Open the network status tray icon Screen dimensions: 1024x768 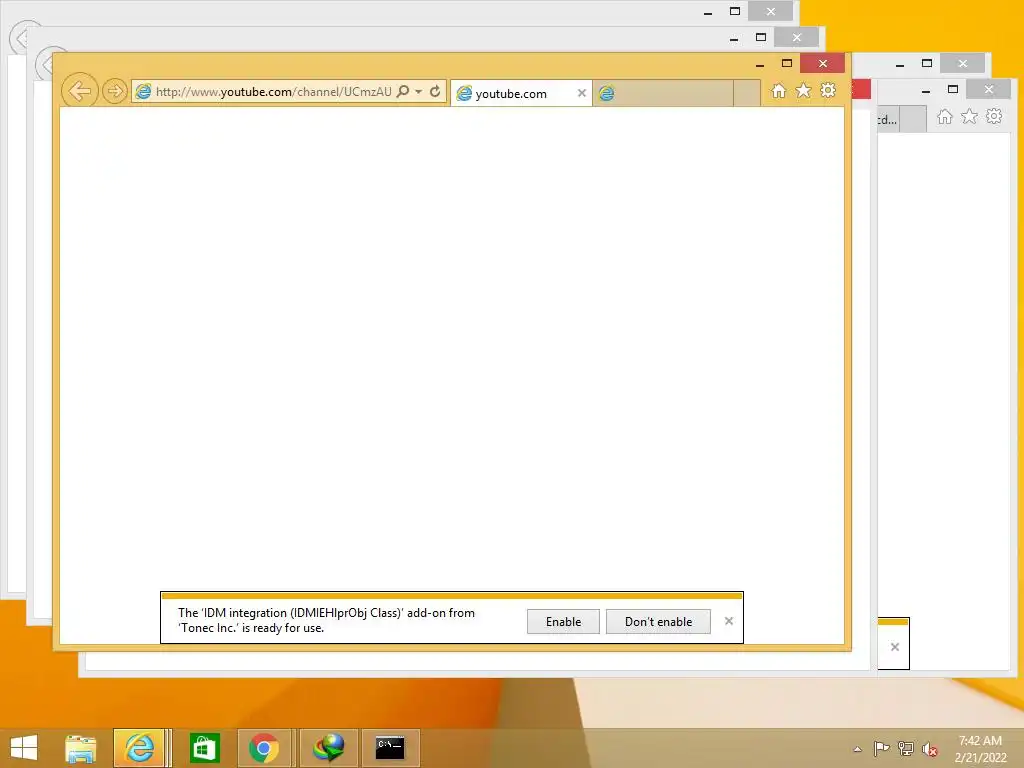[906, 749]
